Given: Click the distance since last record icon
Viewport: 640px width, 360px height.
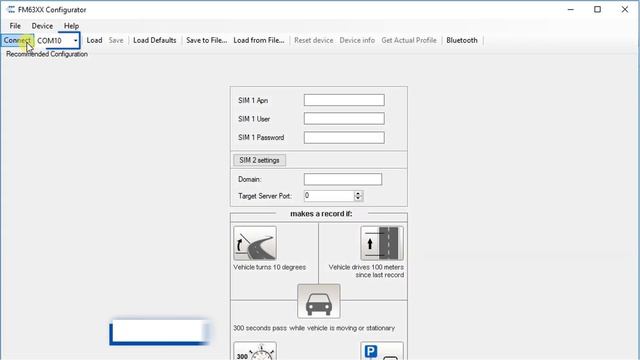Looking at the screenshot, I should (x=382, y=243).
